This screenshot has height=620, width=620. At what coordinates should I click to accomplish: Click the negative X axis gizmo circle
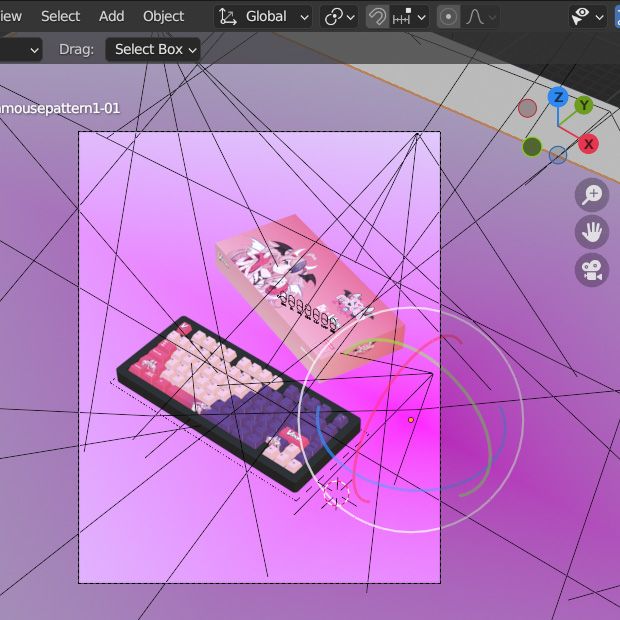point(527,108)
